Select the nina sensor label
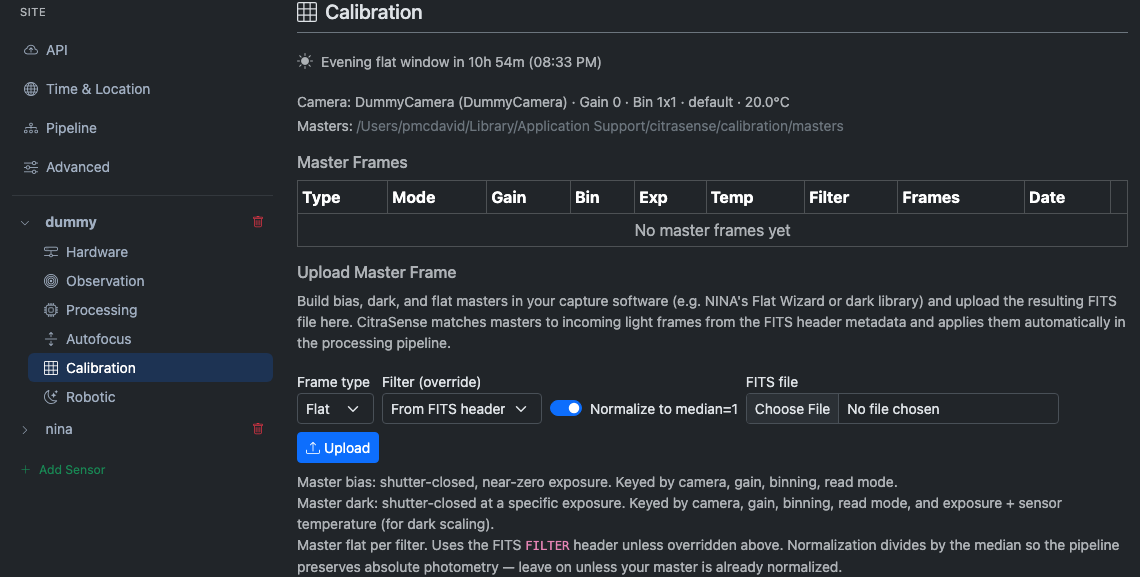1140x577 pixels. tap(58, 429)
